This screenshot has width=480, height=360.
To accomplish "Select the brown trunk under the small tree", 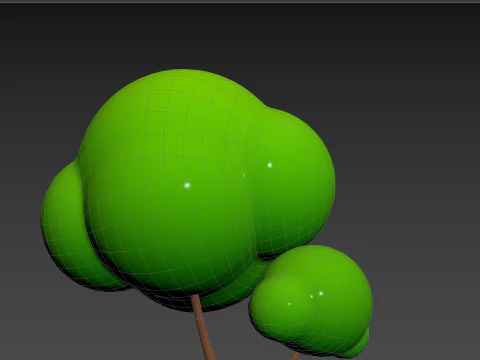I will (296, 356).
